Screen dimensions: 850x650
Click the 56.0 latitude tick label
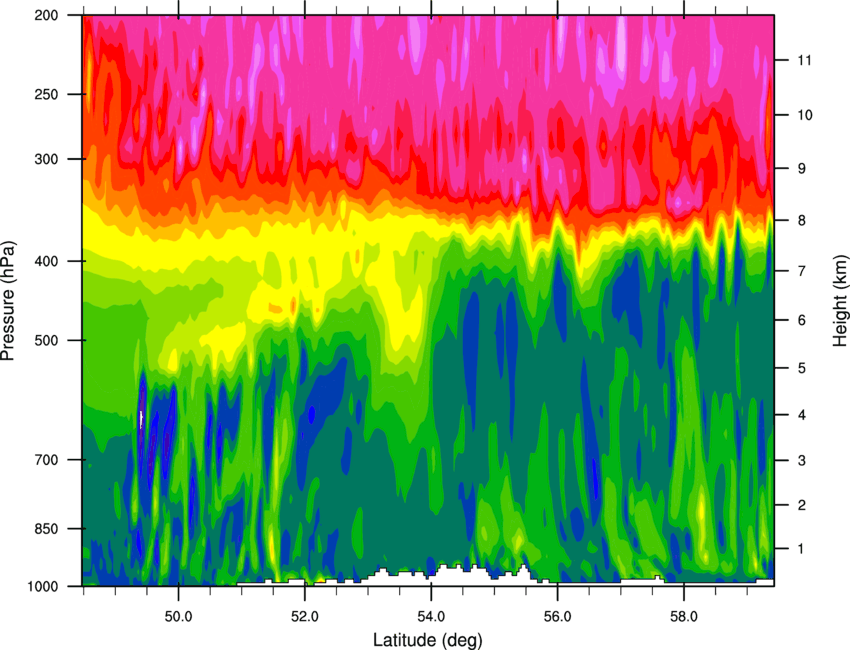pos(557,617)
